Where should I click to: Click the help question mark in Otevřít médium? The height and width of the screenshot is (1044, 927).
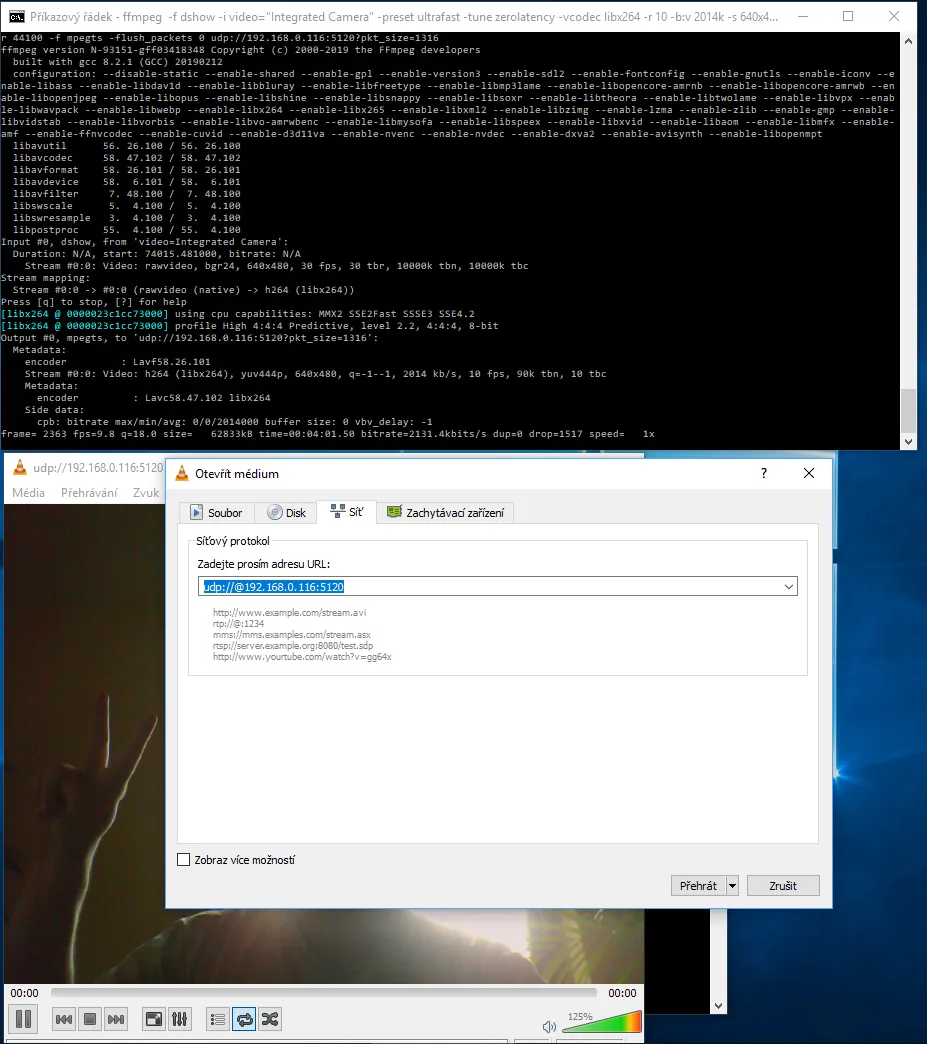point(764,473)
